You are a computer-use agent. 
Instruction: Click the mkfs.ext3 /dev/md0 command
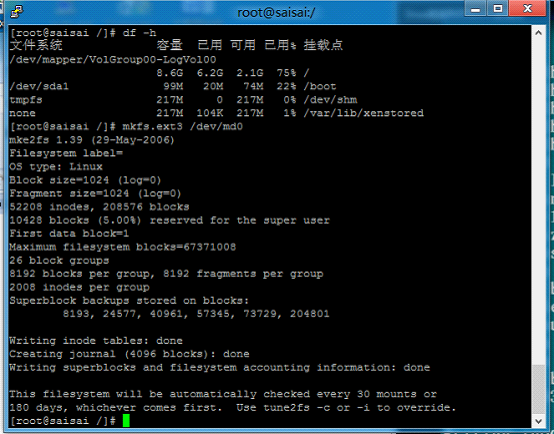pos(183,127)
